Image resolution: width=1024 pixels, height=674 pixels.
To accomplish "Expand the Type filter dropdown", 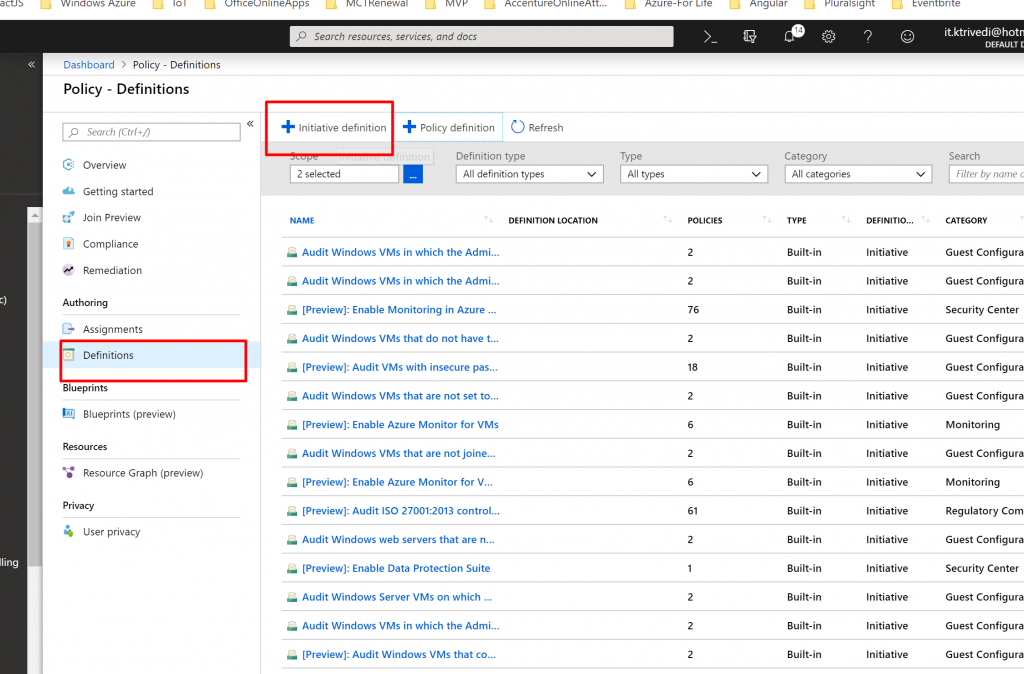I will tap(693, 174).
